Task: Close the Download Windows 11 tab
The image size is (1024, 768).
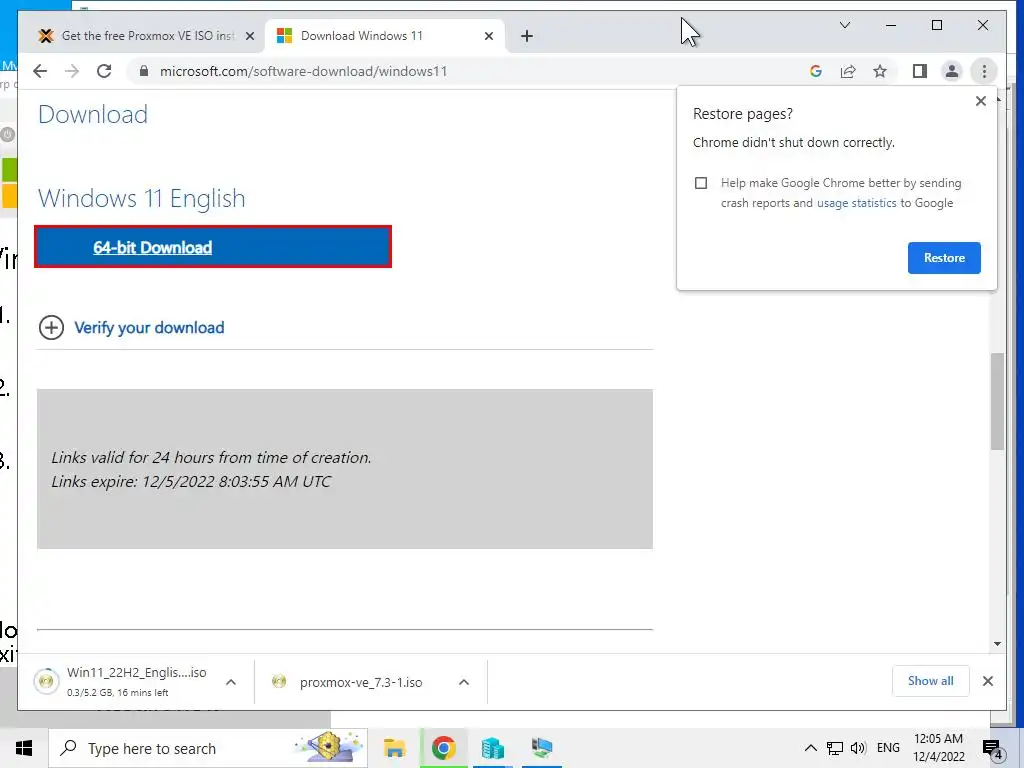Action: click(x=488, y=36)
